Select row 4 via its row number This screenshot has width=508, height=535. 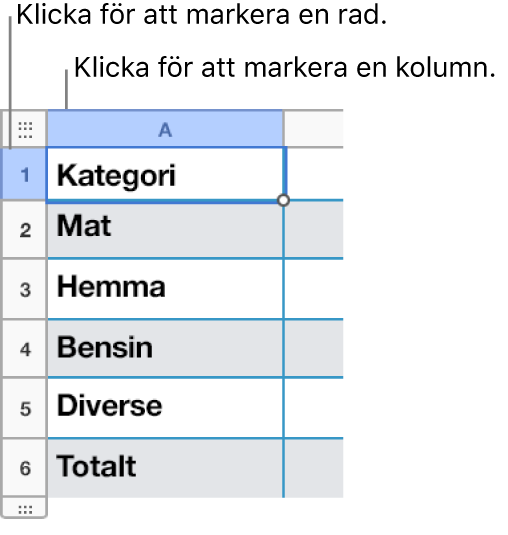24,349
